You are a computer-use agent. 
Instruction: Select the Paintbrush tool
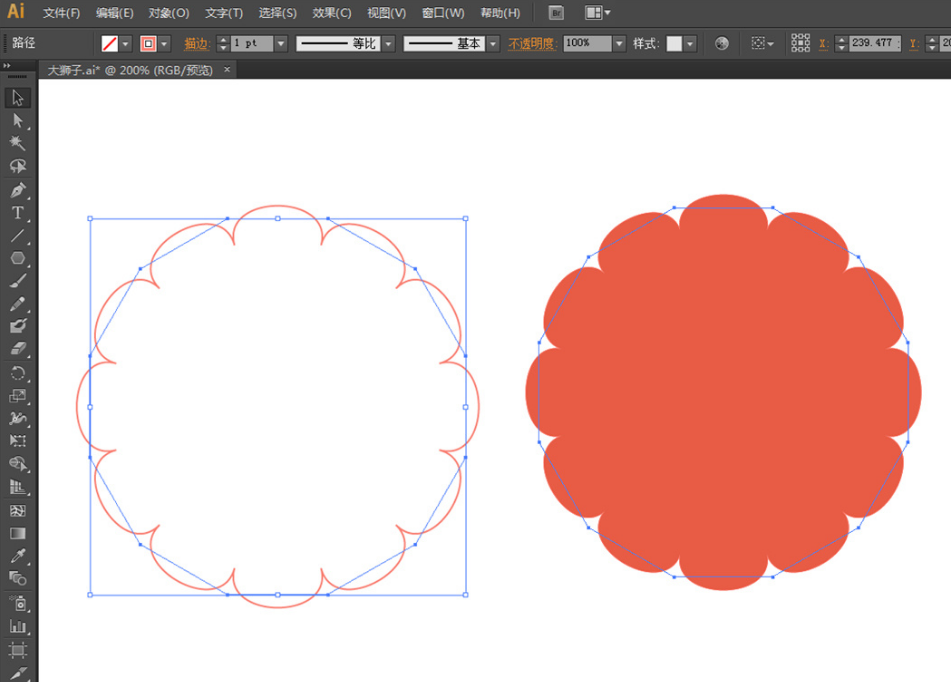18,281
